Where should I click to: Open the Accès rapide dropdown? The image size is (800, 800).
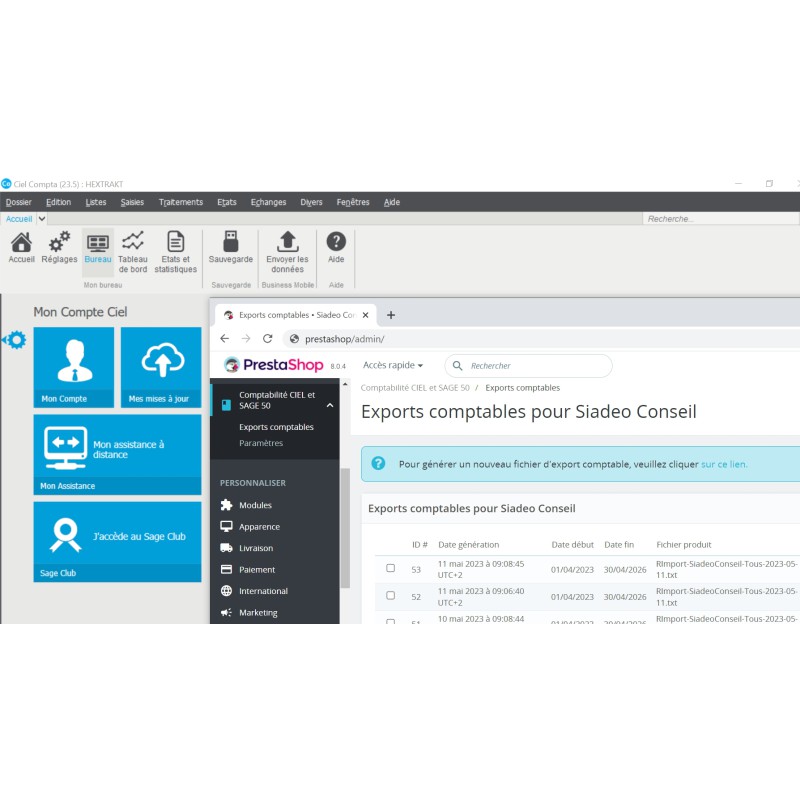[x=393, y=365]
